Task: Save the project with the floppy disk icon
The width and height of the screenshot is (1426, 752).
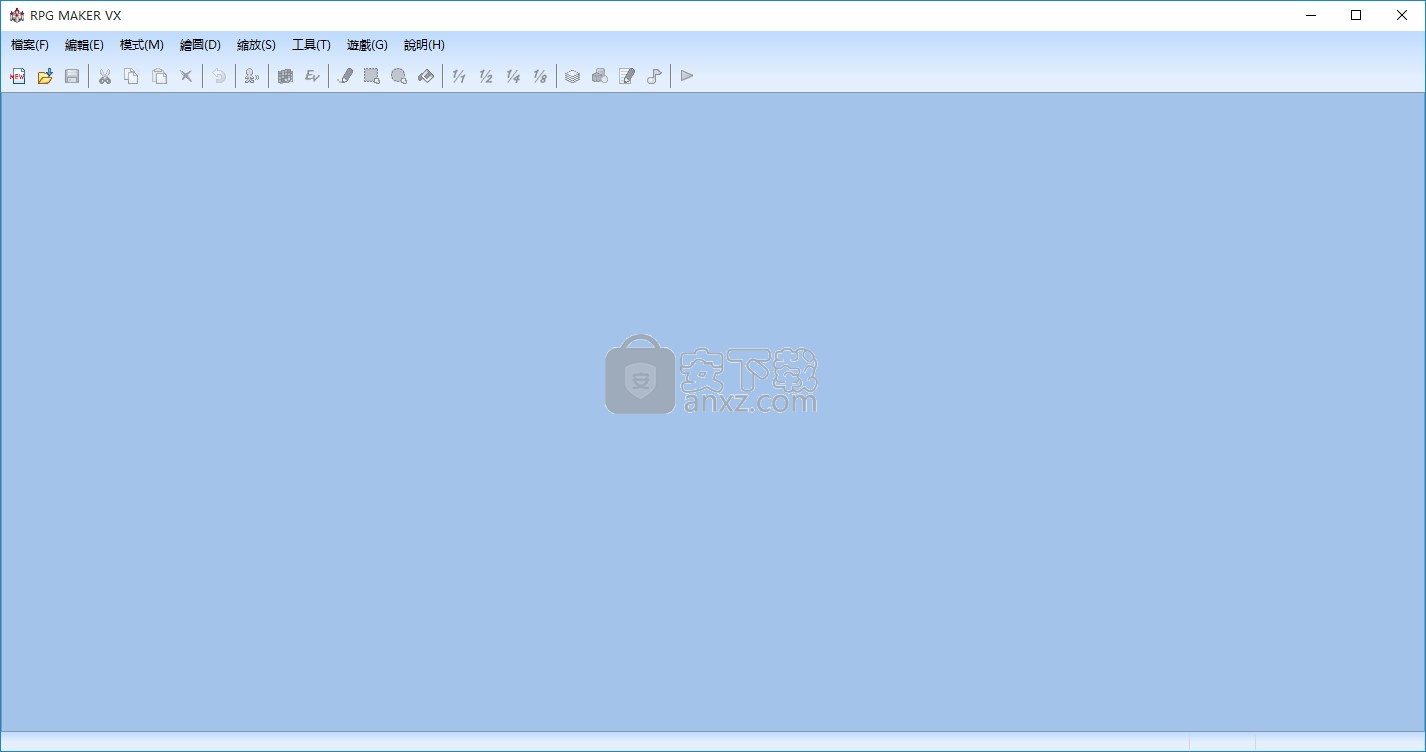Action: click(x=72, y=76)
